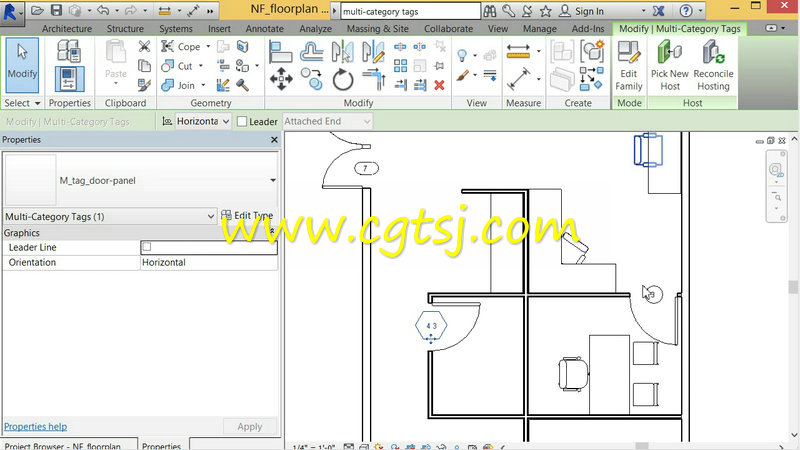Image resolution: width=800 pixels, height=450 pixels.
Task: Click the Undo arrow icon
Action: point(103,10)
